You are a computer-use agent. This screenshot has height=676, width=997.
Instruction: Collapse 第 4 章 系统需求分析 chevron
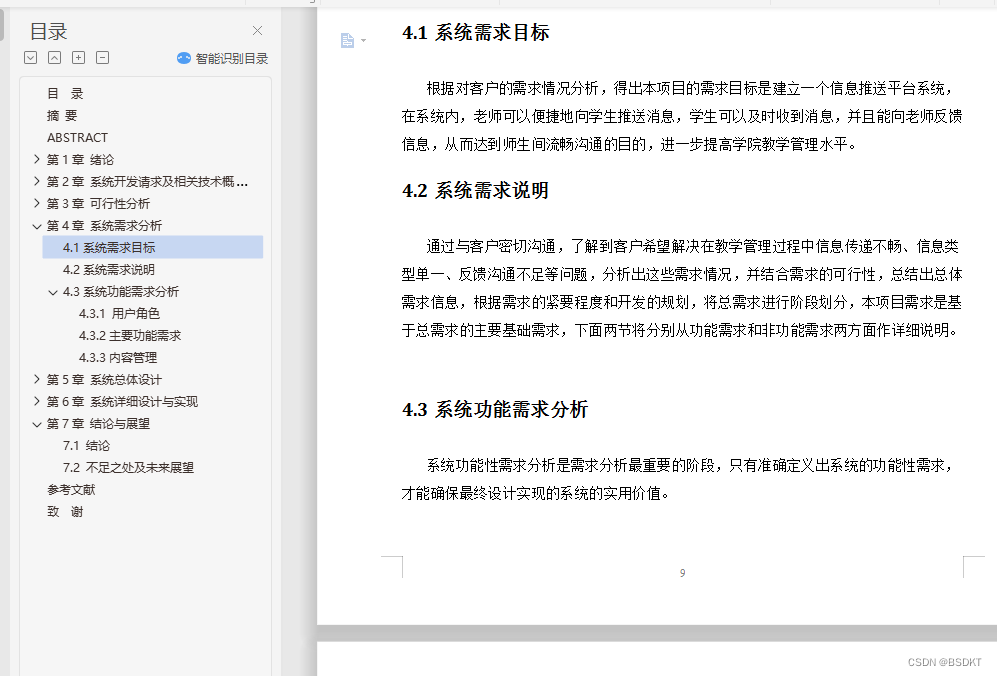tap(37, 226)
